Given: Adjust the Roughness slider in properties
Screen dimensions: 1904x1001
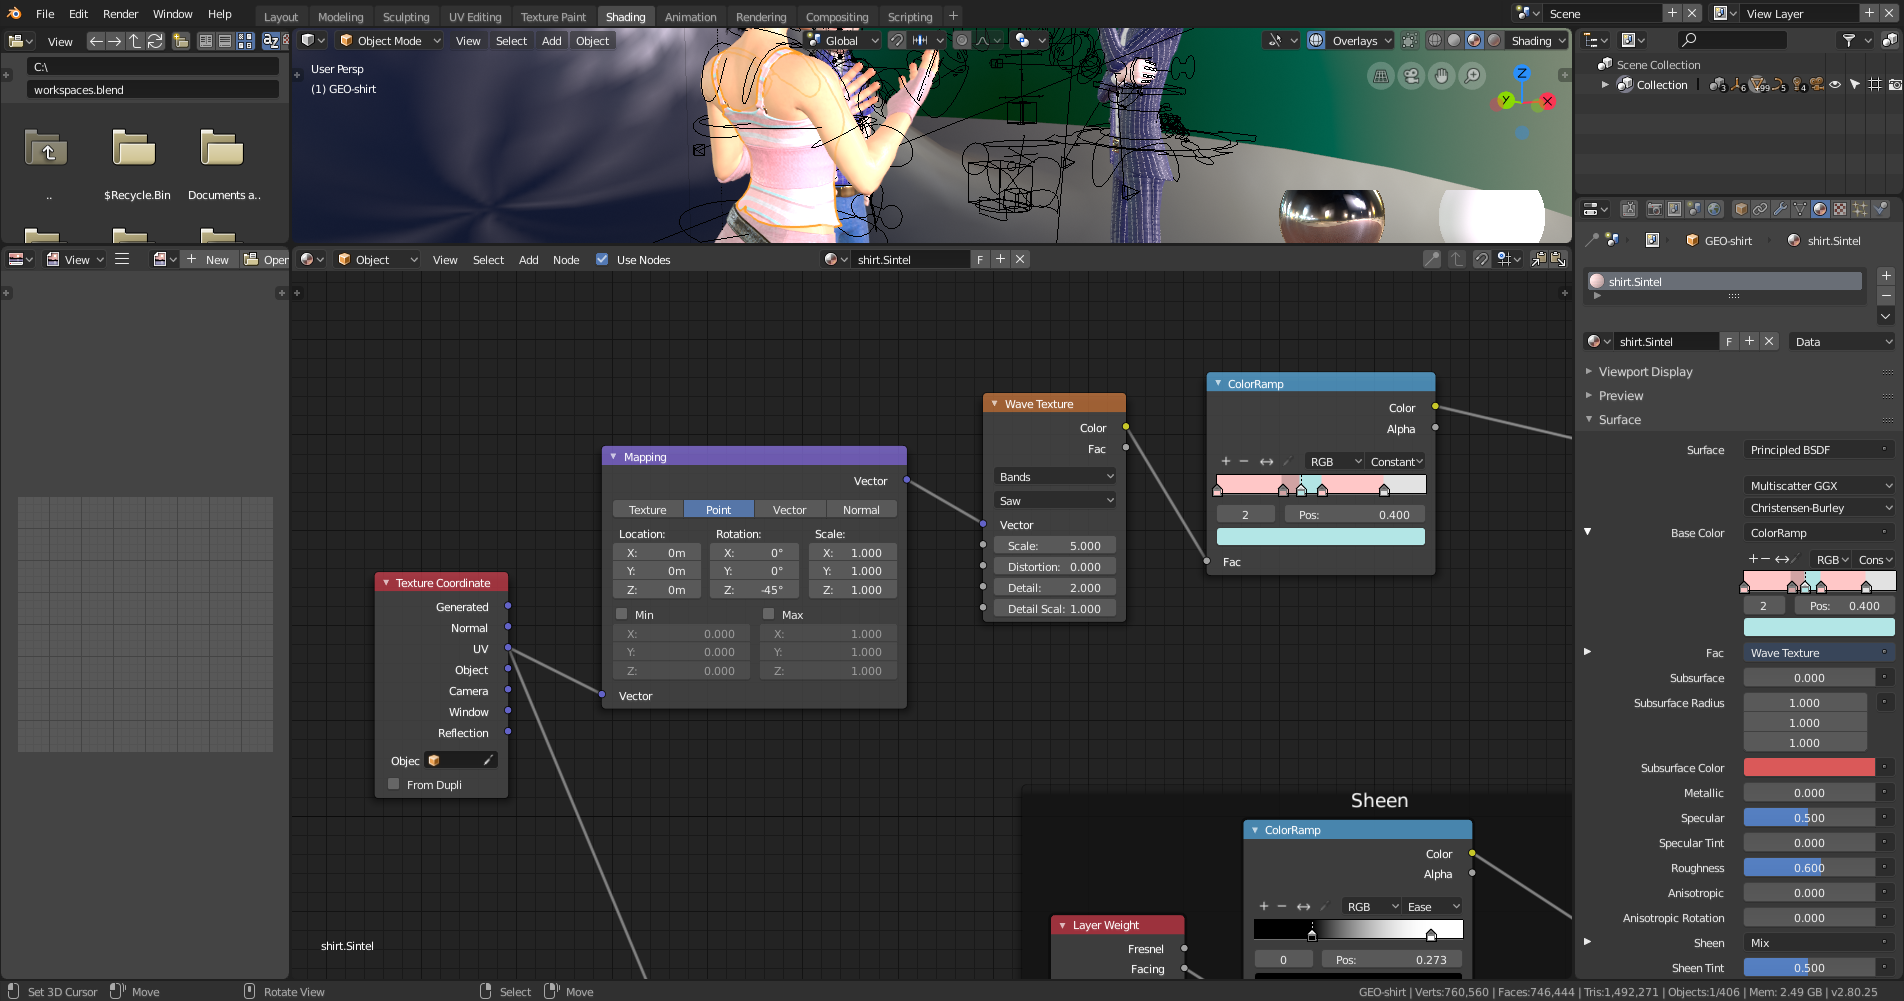Looking at the screenshot, I should coord(1809,868).
